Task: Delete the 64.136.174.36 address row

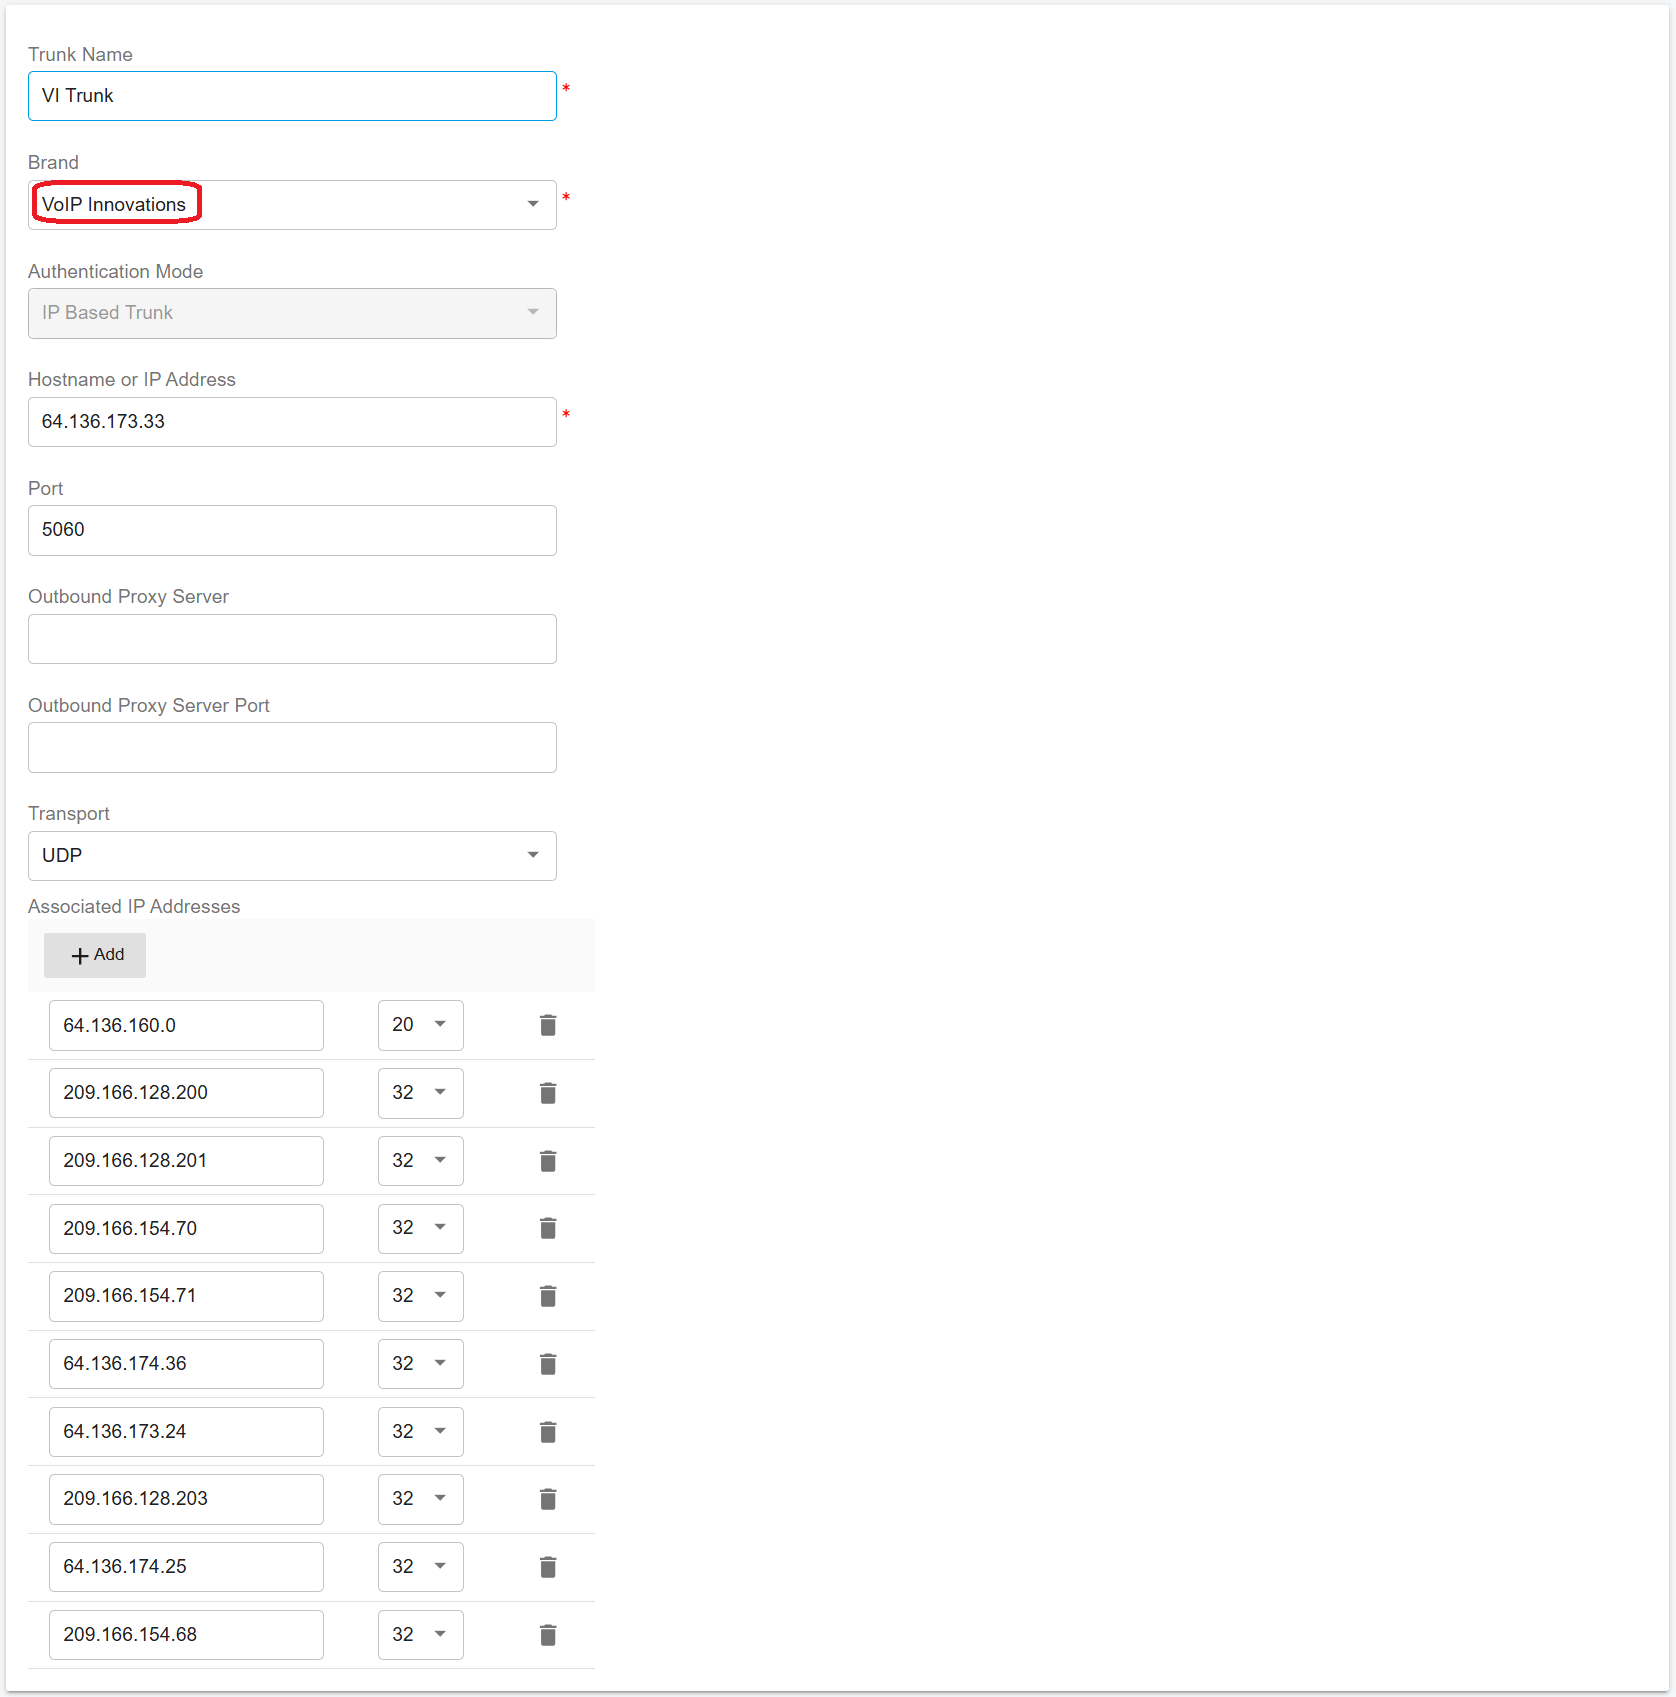Action: coord(547,1364)
